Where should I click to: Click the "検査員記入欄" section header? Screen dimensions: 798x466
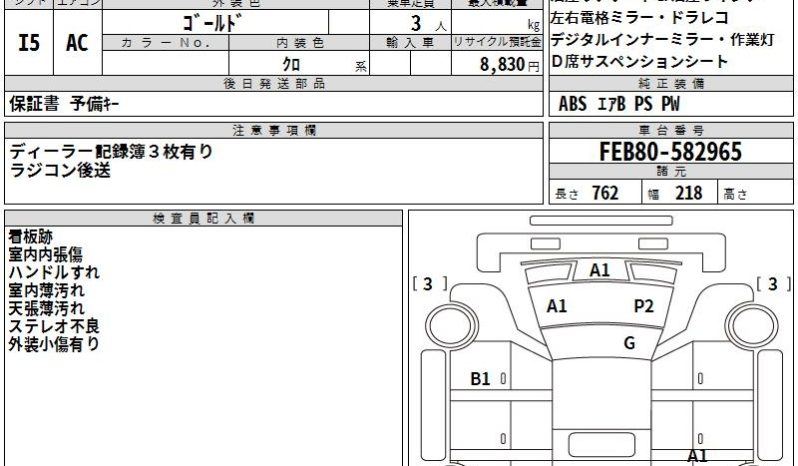coord(204,219)
